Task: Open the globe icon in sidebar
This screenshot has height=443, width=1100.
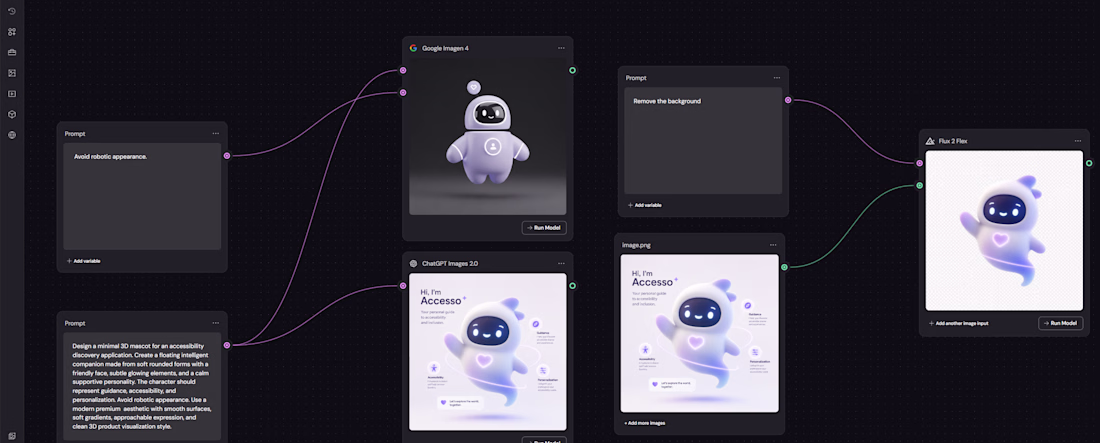Action: coord(12,135)
